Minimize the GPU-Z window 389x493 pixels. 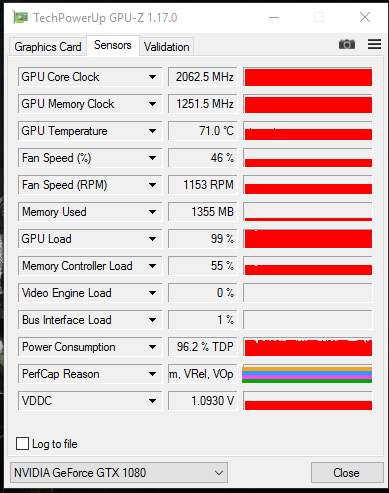pyautogui.click(x=274, y=17)
